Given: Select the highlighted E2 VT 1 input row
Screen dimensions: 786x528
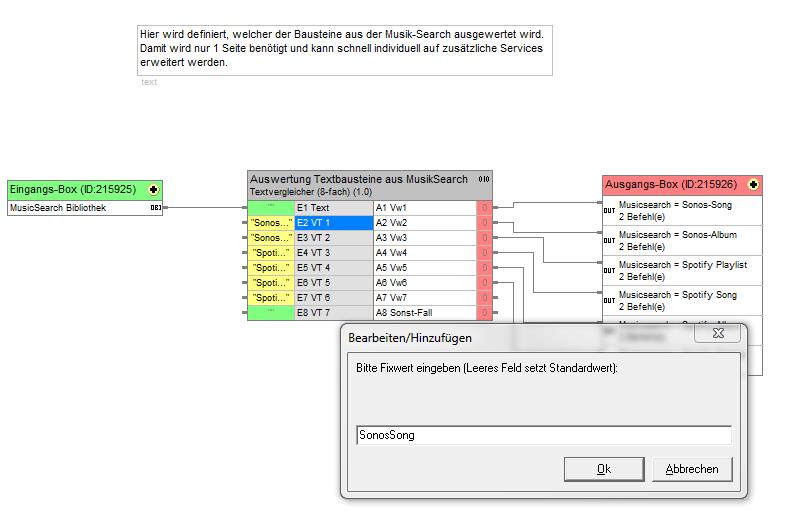Looking at the screenshot, I should click(333, 223).
